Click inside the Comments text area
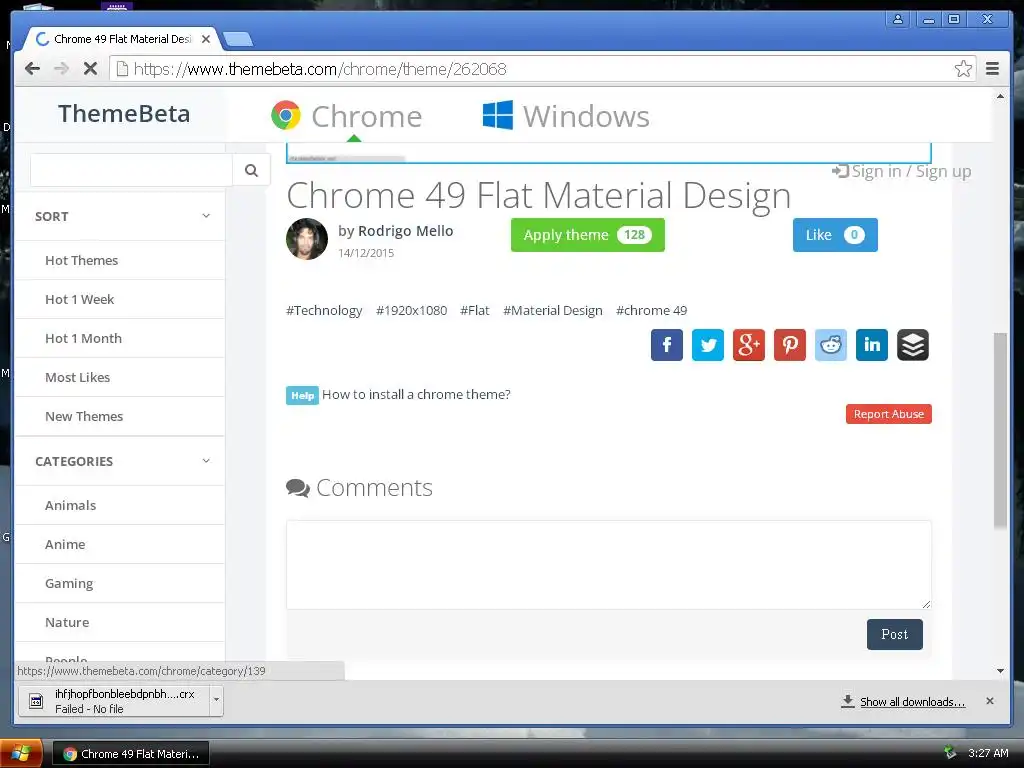This screenshot has height=768, width=1024. coord(609,565)
